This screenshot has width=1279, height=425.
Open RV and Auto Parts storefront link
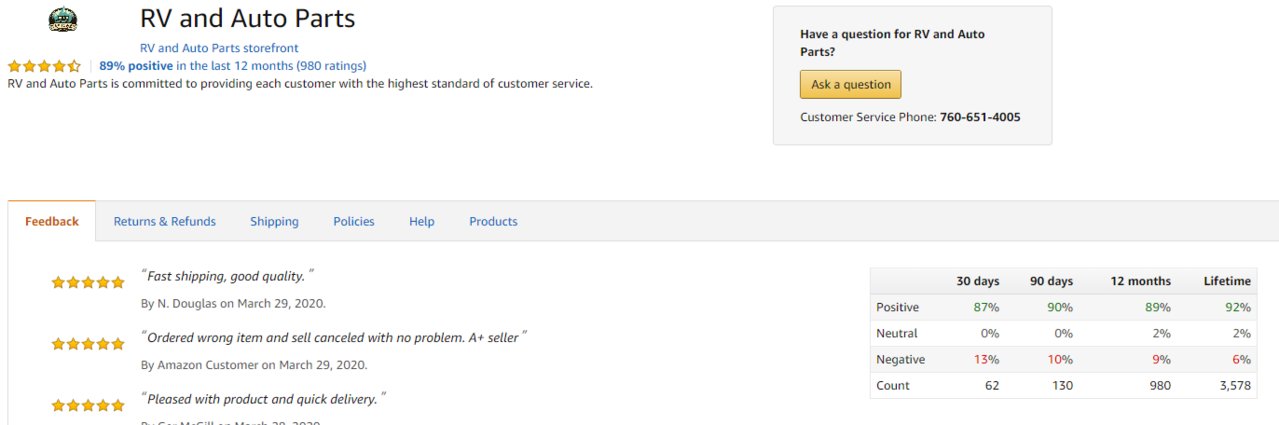[219, 48]
